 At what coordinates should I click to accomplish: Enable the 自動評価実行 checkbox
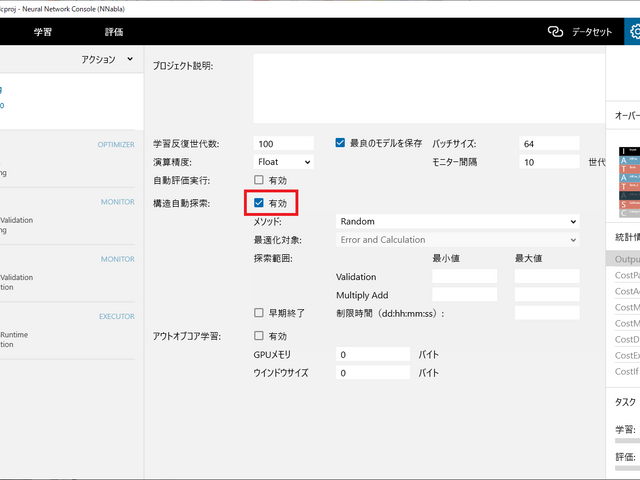pos(259,180)
